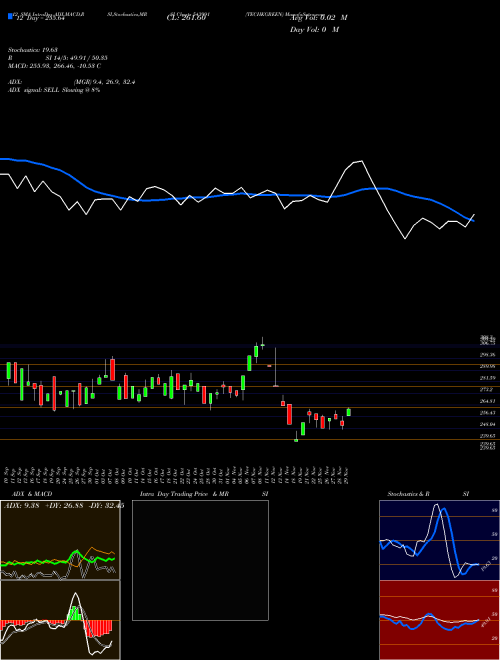Open the blue Stochastics chart panel

coord(439,540)
